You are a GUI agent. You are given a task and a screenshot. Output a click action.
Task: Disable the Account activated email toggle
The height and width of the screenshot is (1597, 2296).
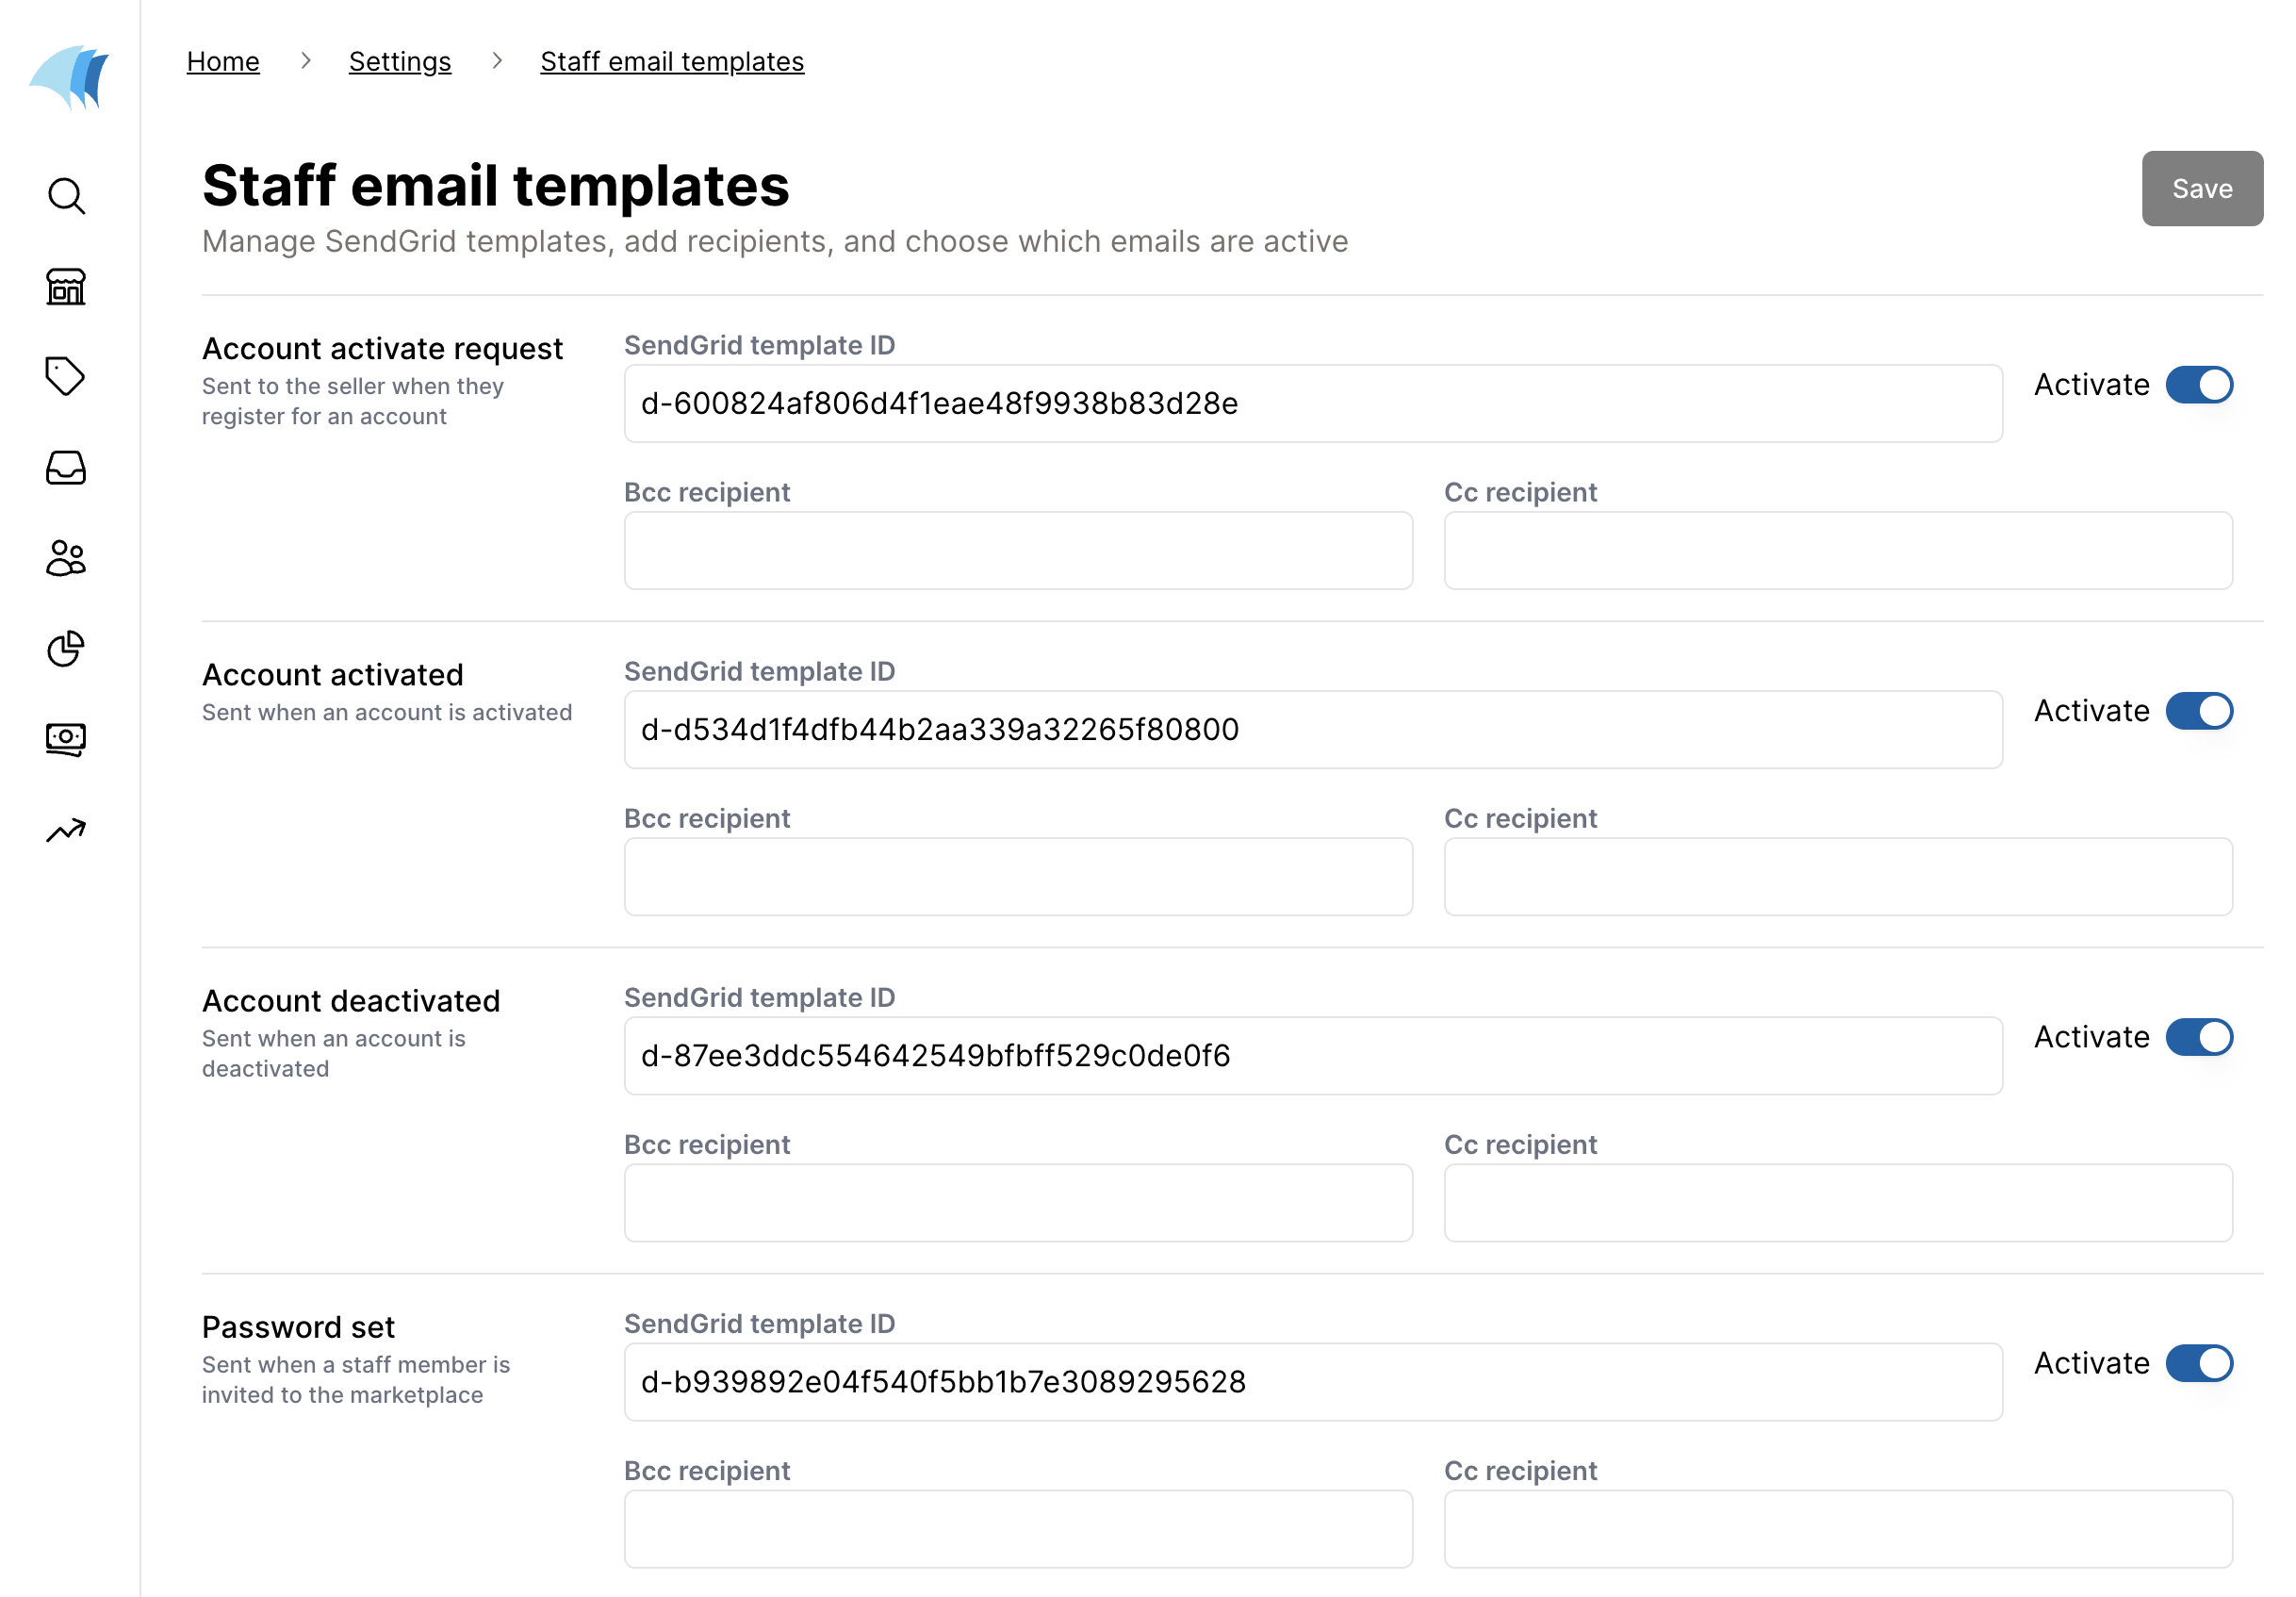point(2198,711)
